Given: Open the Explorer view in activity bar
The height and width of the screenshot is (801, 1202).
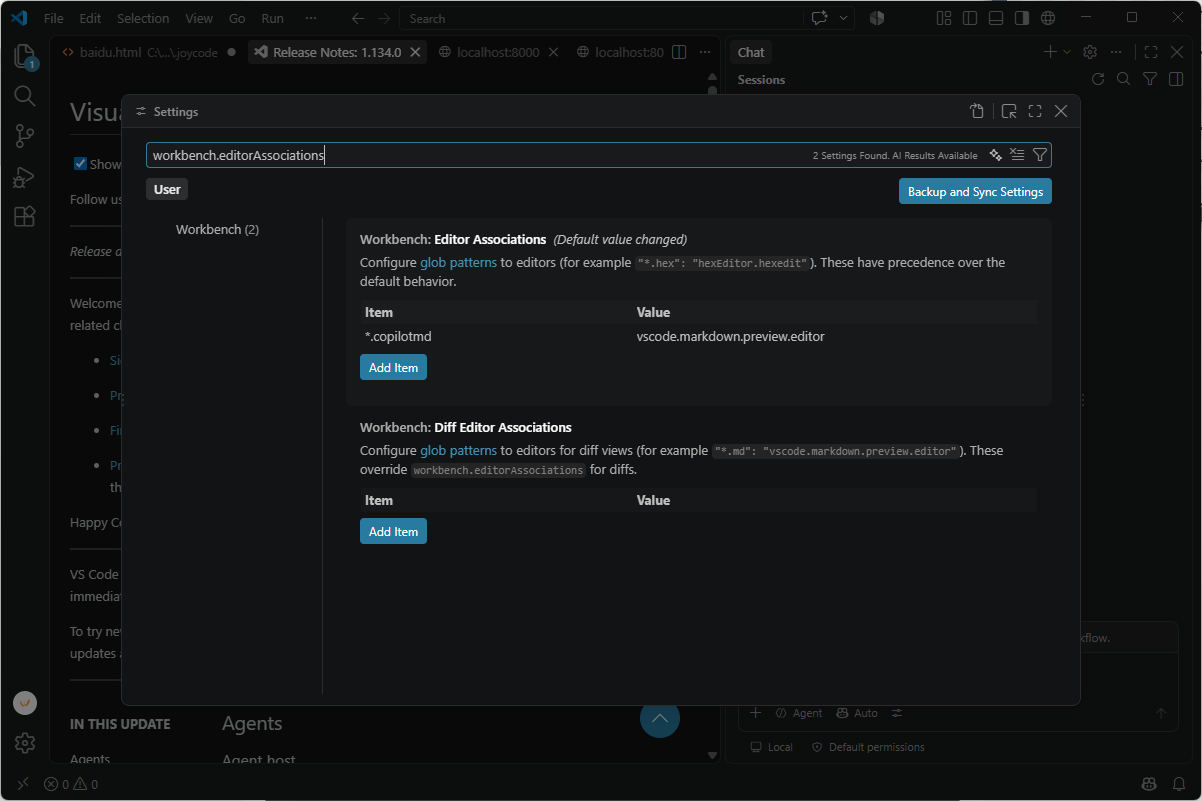Looking at the screenshot, I should pos(25,55).
